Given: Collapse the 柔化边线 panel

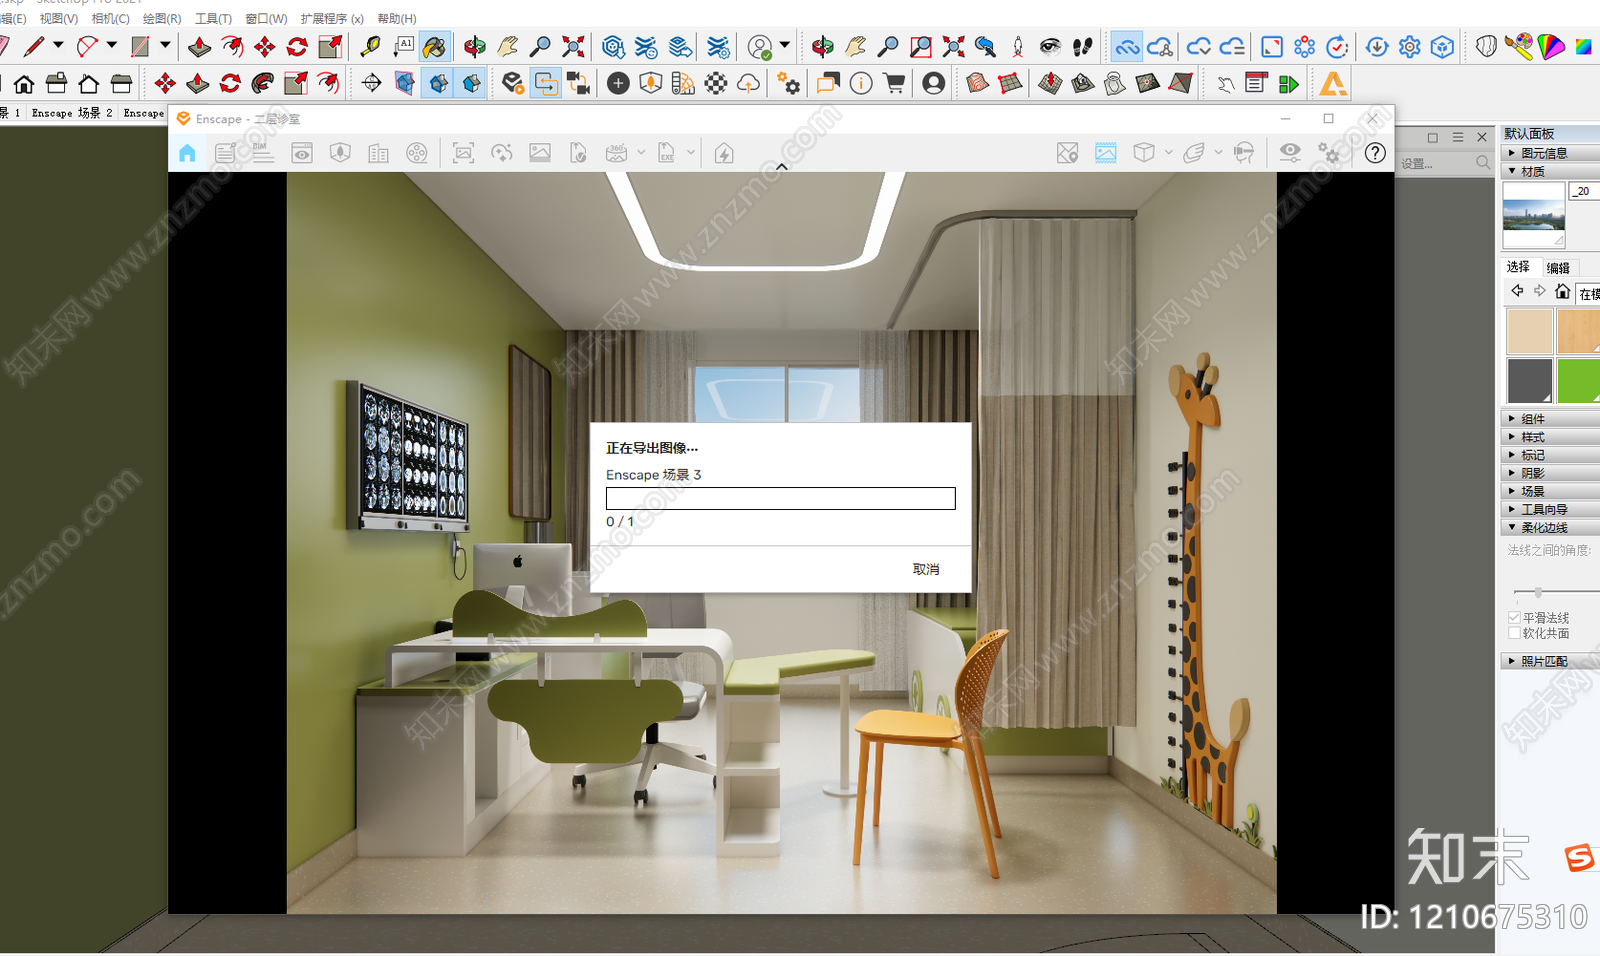Looking at the screenshot, I should (1551, 527).
